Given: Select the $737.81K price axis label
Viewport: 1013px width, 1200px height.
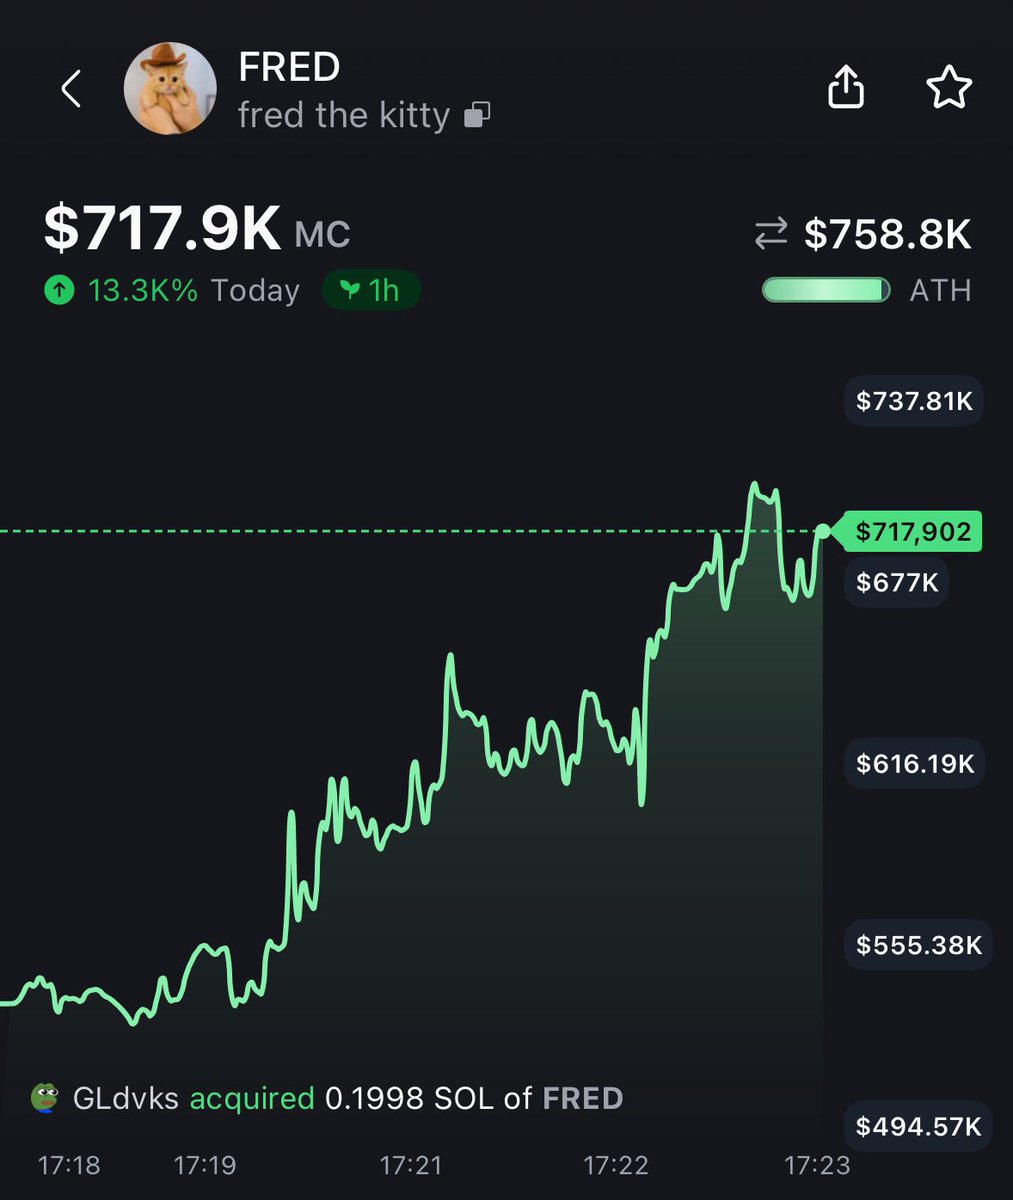Looking at the screenshot, I should click(x=914, y=402).
